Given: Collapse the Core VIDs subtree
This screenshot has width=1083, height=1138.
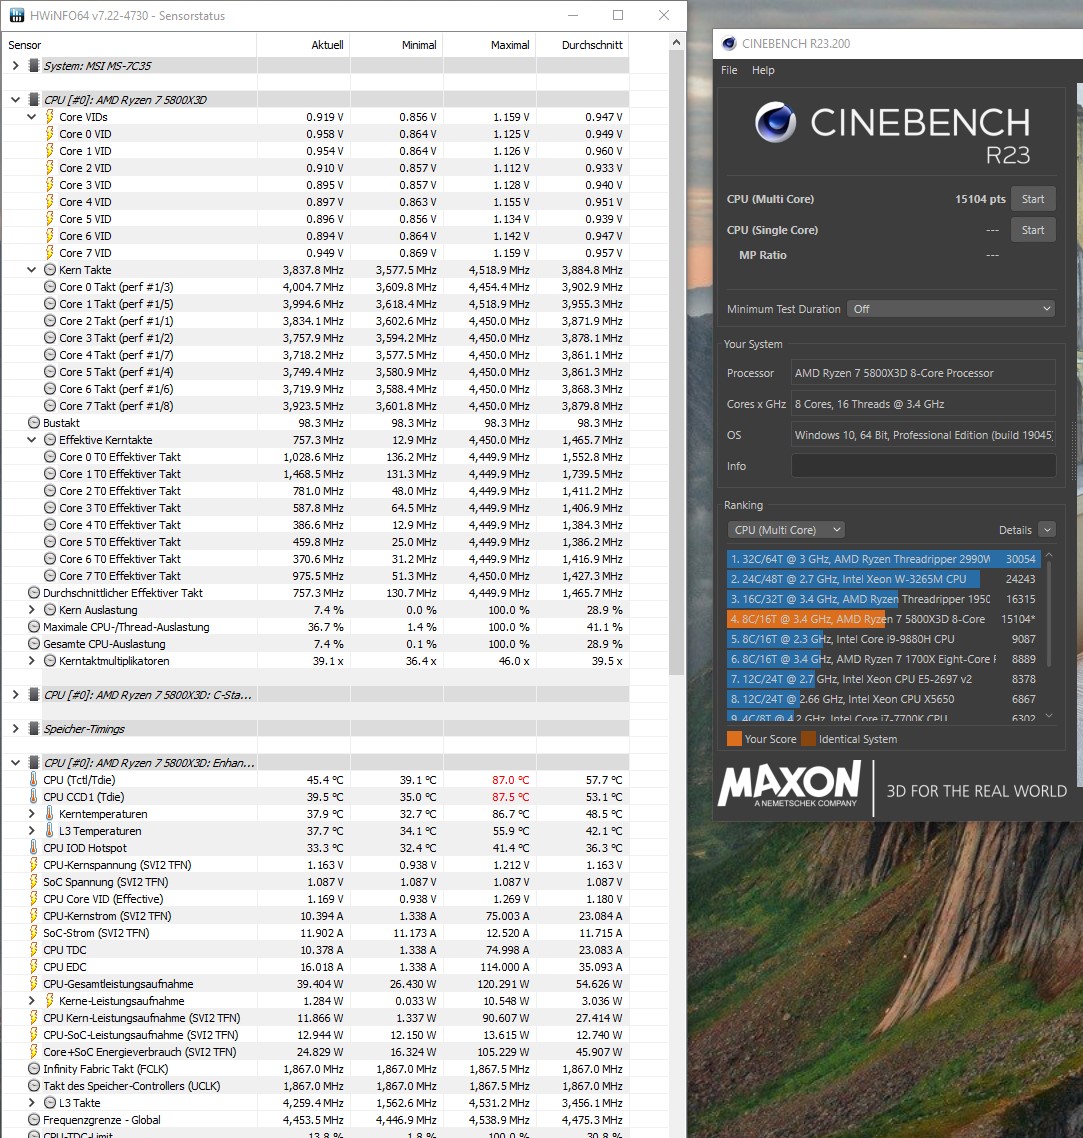Looking at the screenshot, I should [x=31, y=117].
